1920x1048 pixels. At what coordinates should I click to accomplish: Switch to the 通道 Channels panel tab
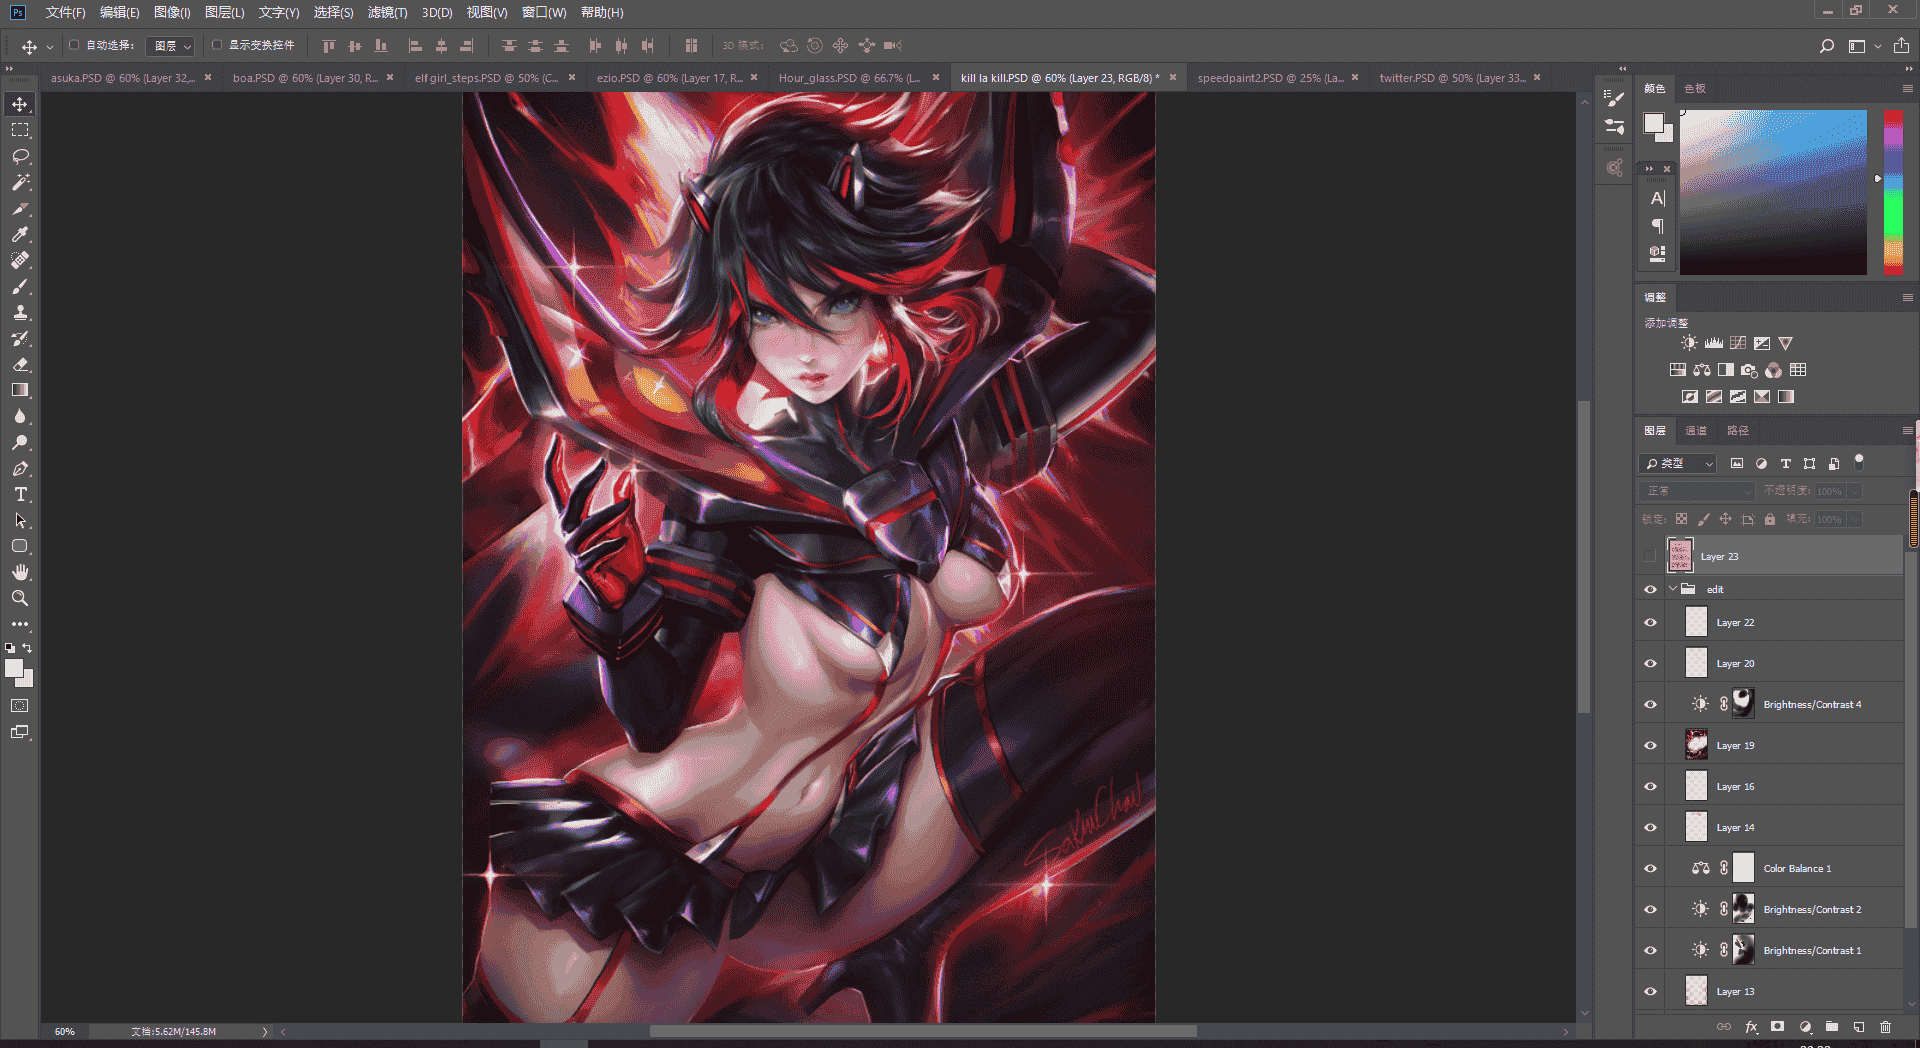(1696, 430)
